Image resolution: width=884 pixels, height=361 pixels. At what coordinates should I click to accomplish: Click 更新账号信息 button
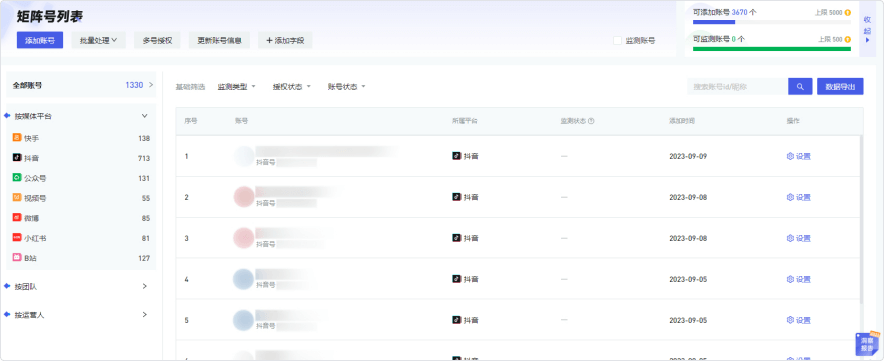click(x=219, y=40)
